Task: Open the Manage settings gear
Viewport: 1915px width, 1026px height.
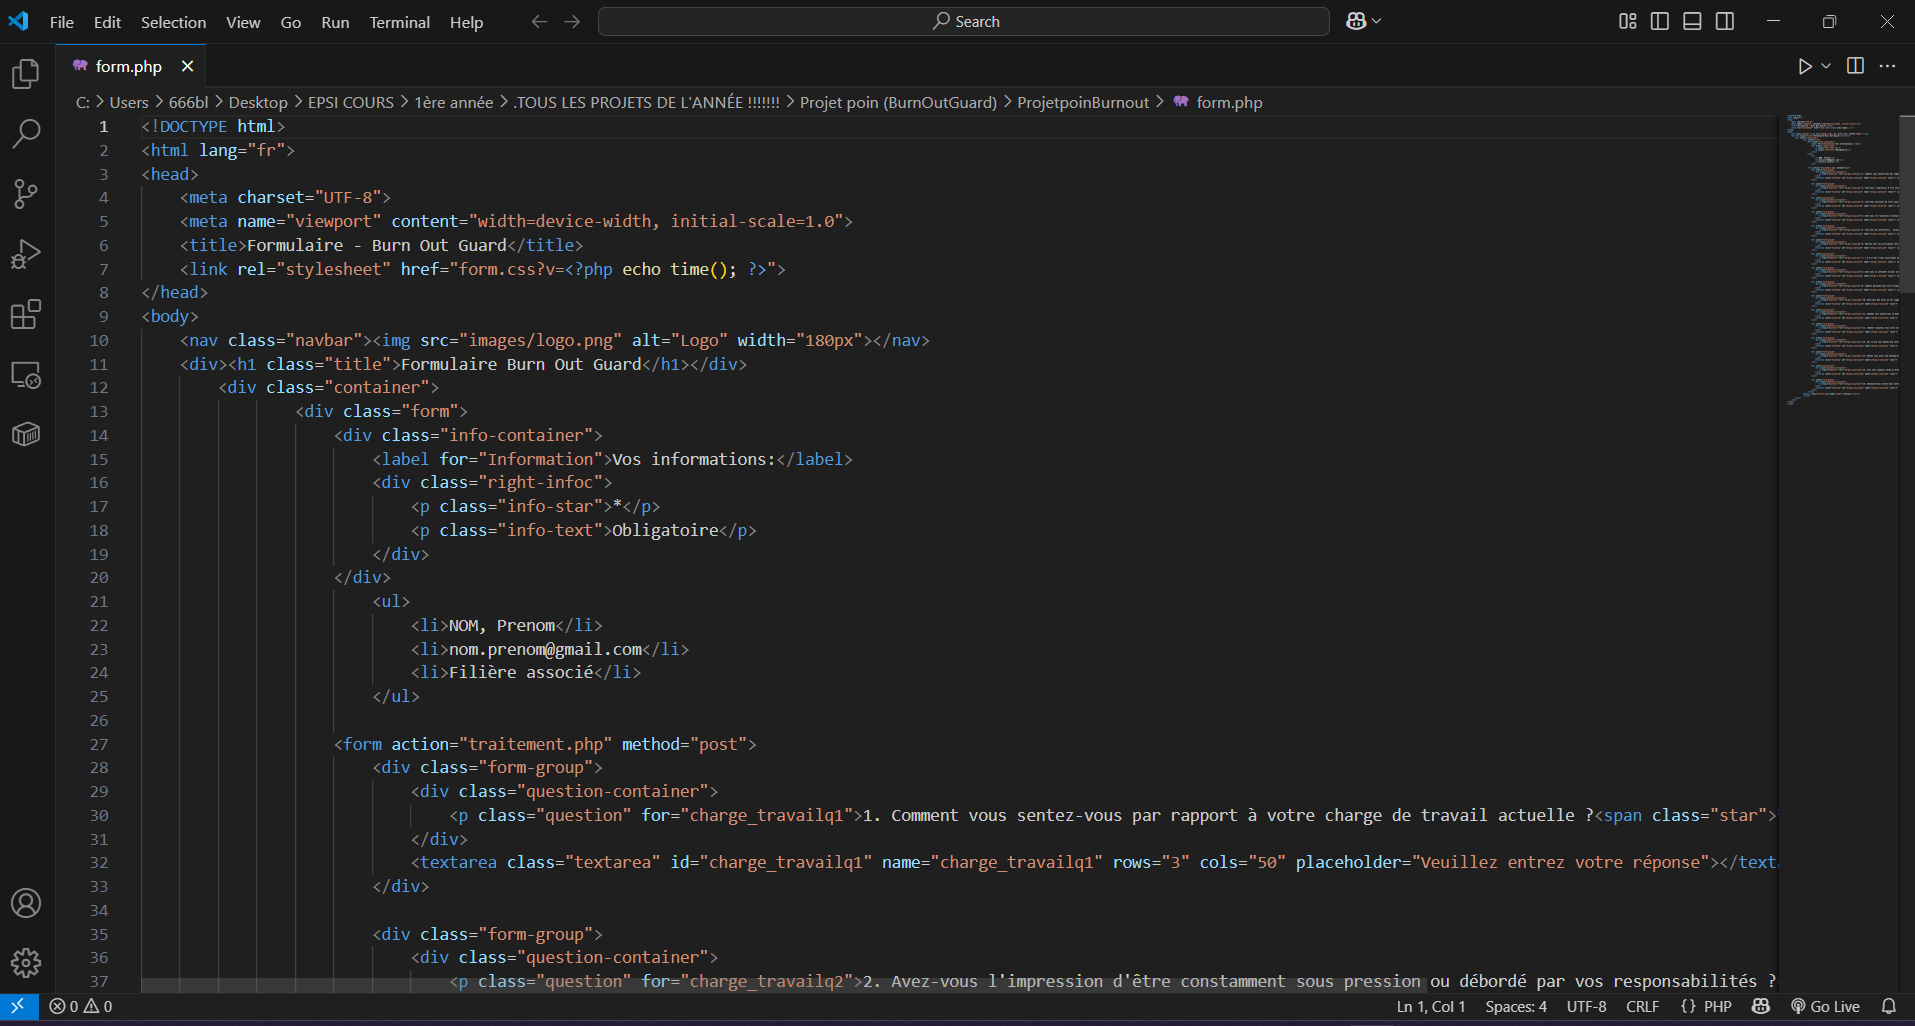Action: [x=26, y=963]
